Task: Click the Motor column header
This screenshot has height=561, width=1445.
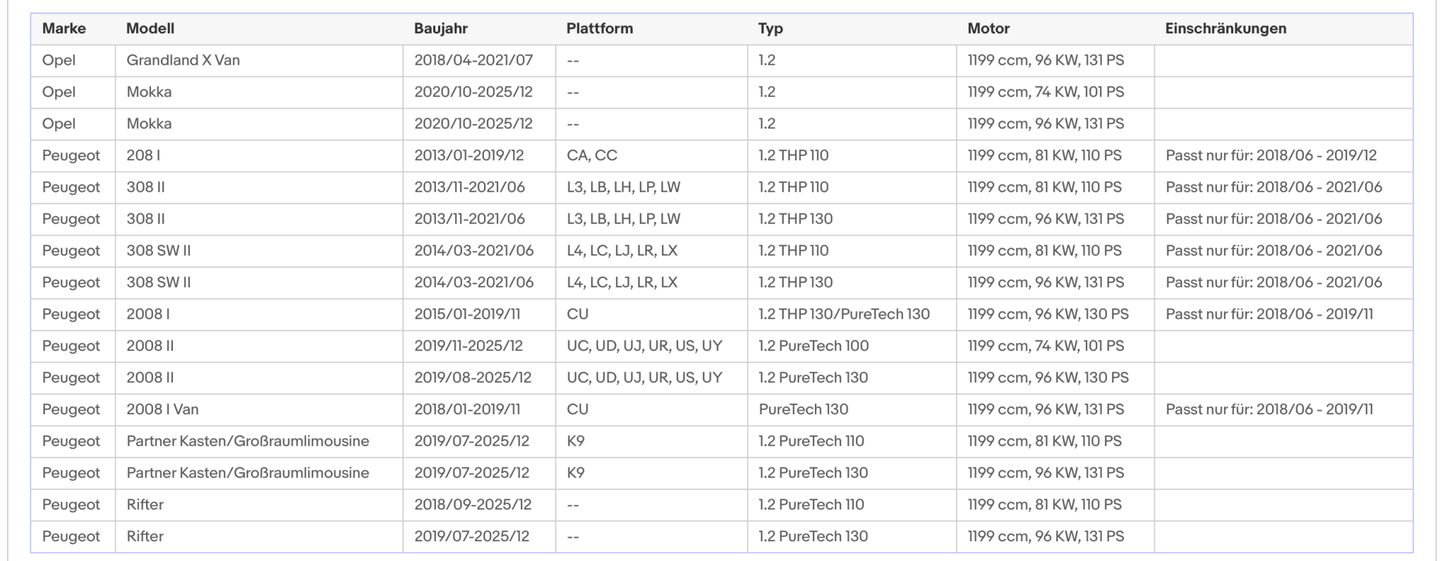Action: coord(988,29)
